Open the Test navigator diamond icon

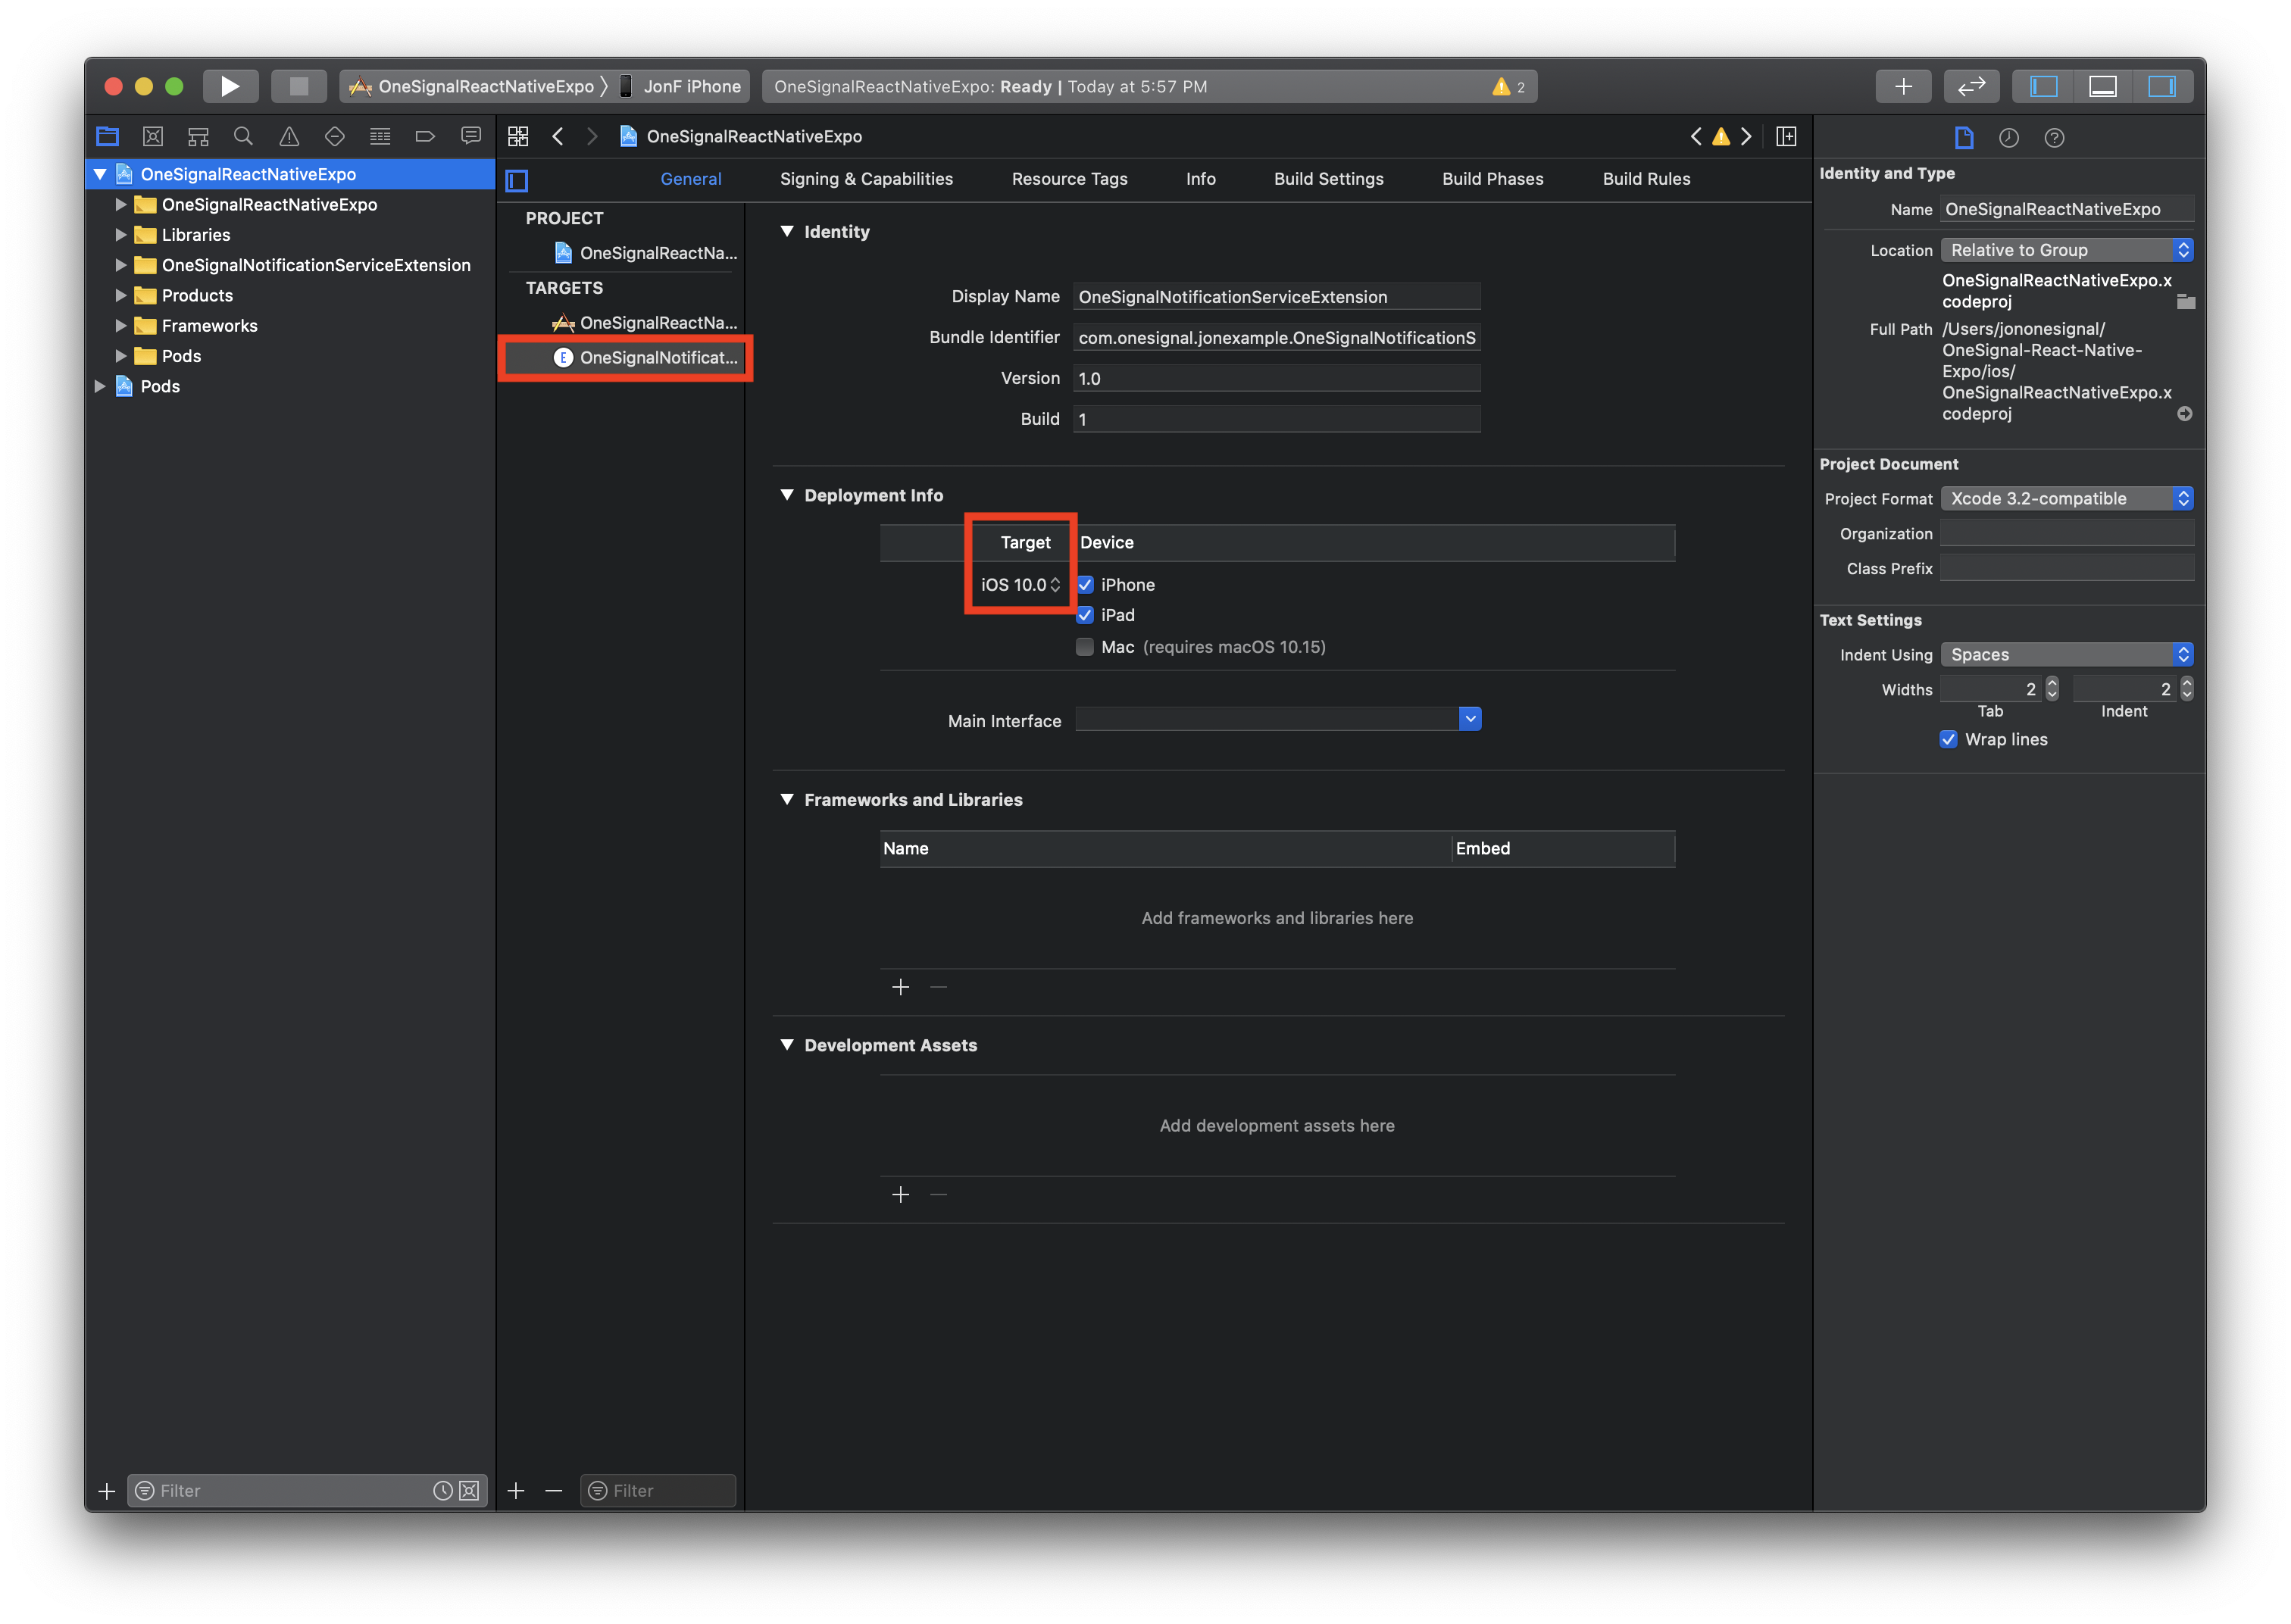[334, 137]
